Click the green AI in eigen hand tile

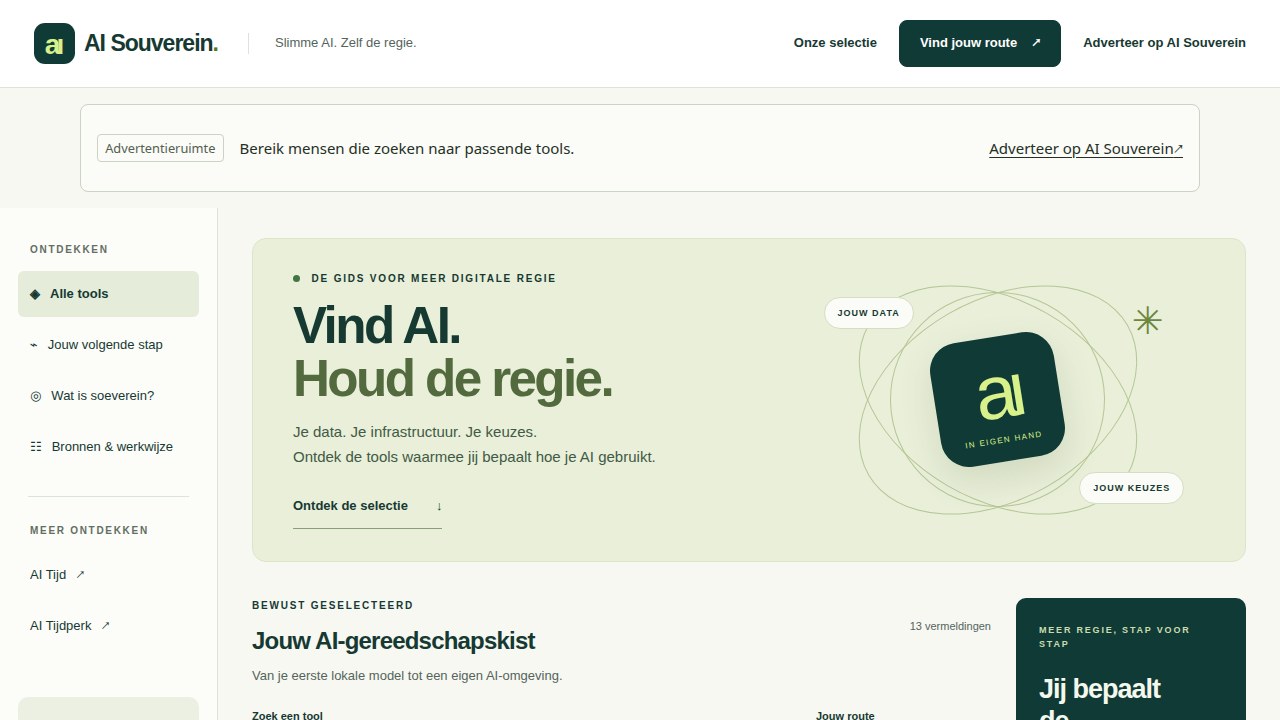pos(997,400)
